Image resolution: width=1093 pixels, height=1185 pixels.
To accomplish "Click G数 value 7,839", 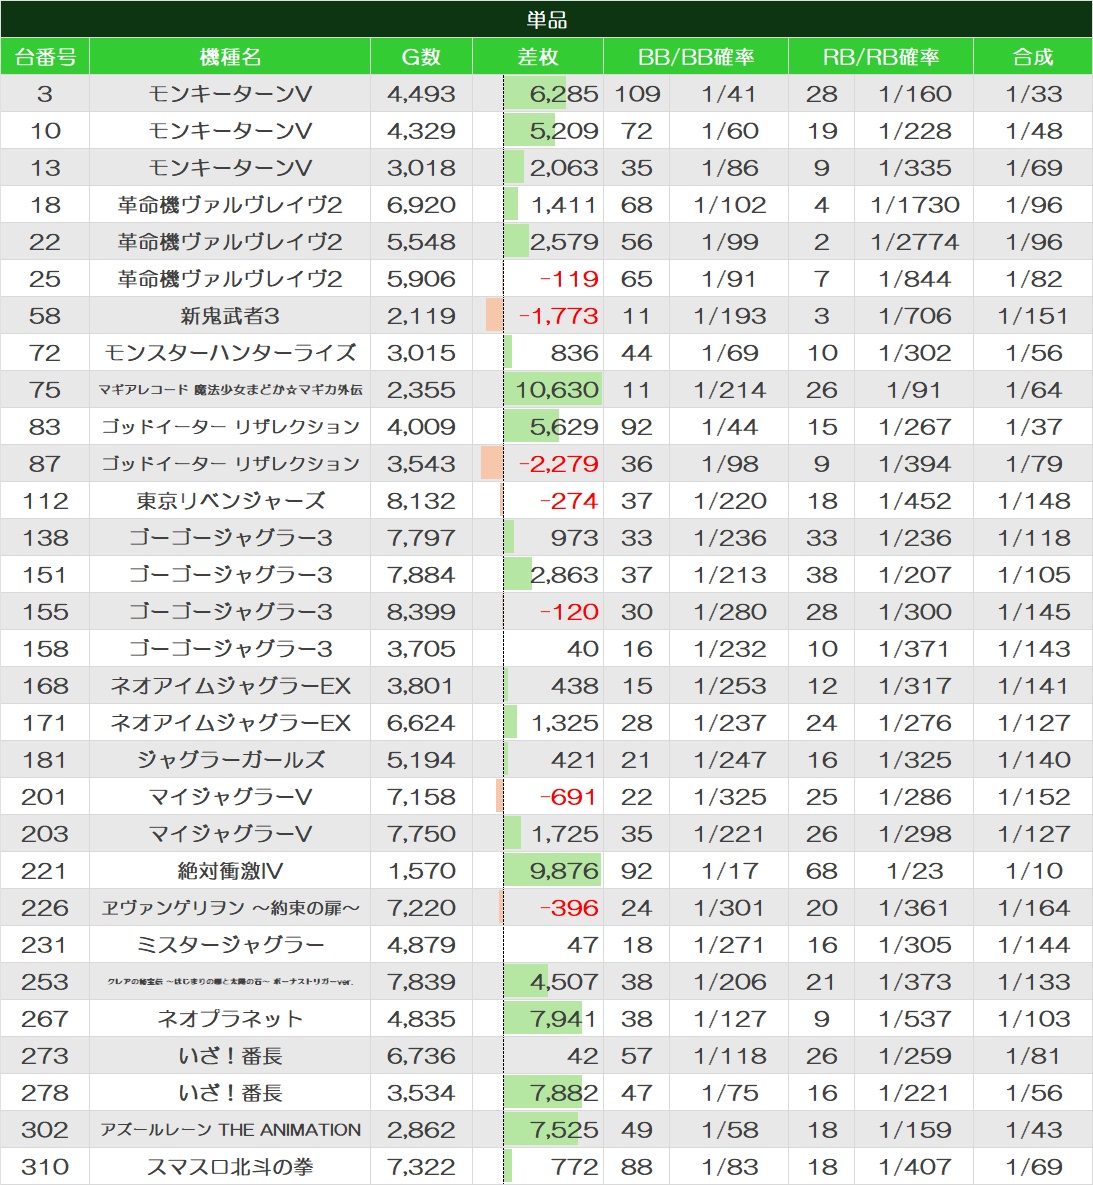I will 421,982.
